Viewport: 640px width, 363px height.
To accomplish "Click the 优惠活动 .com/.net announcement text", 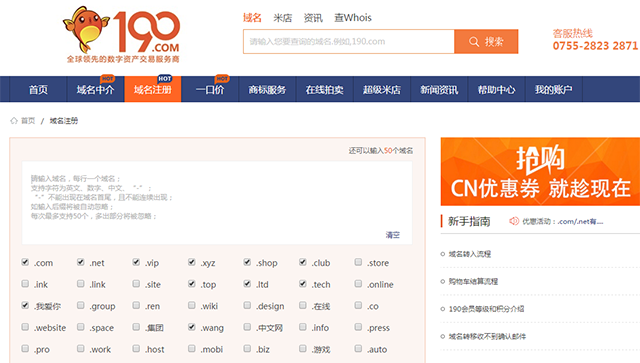I will coord(562,221).
